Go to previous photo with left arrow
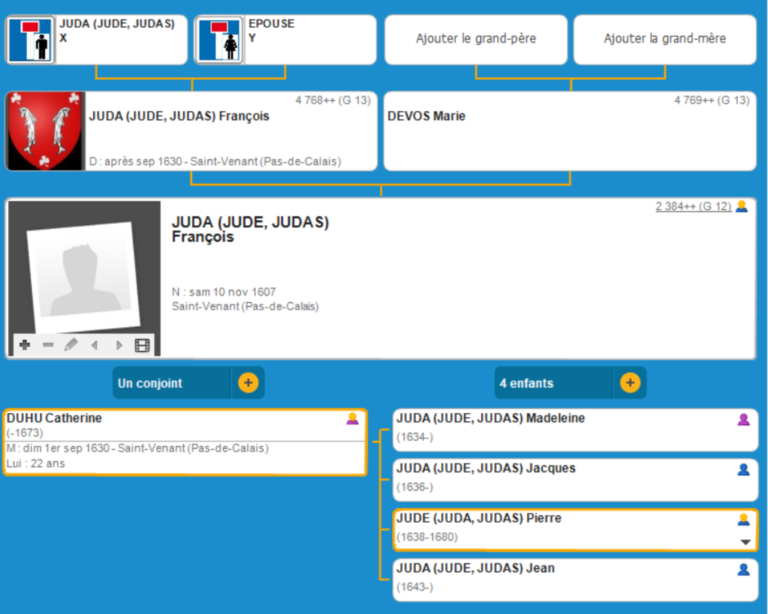Screen dimensions: 768x614 click(x=95, y=345)
